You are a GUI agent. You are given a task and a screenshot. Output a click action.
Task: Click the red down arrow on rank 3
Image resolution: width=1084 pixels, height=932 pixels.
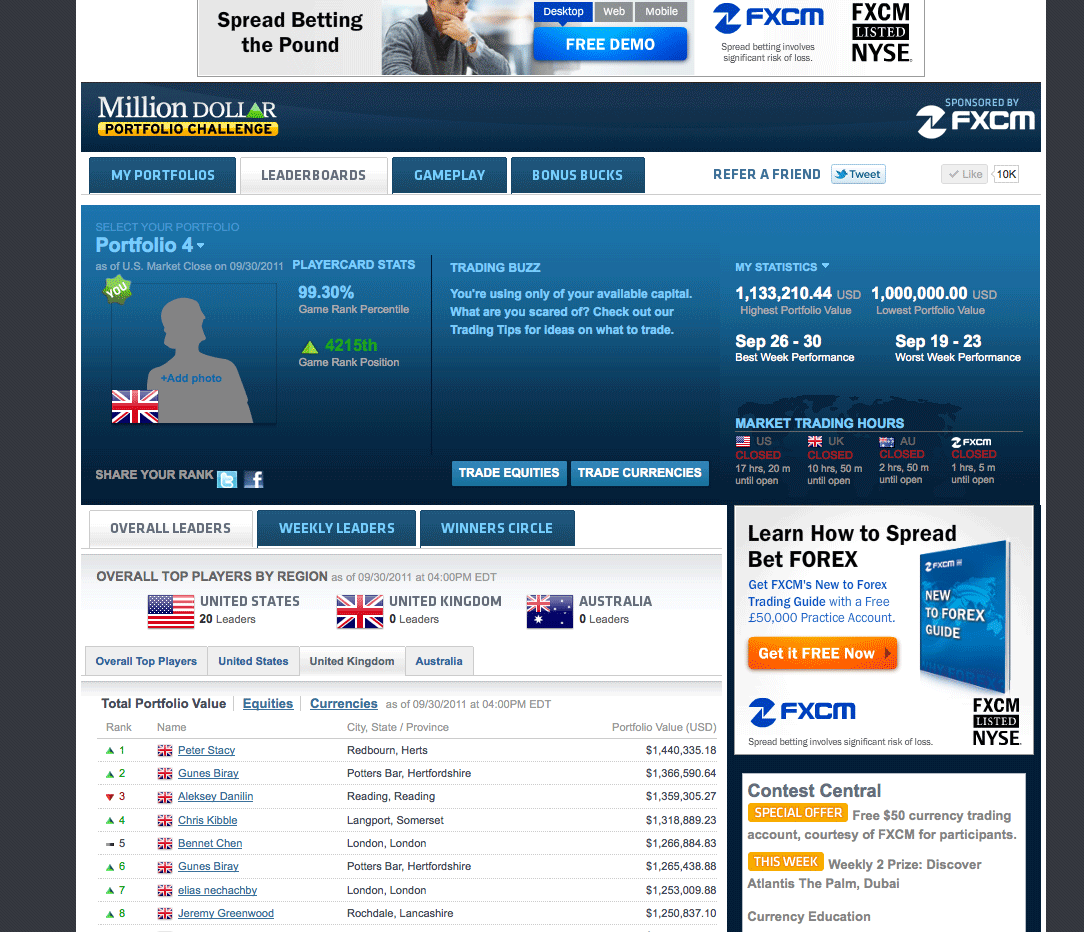pyautogui.click(x=109, y=797)
